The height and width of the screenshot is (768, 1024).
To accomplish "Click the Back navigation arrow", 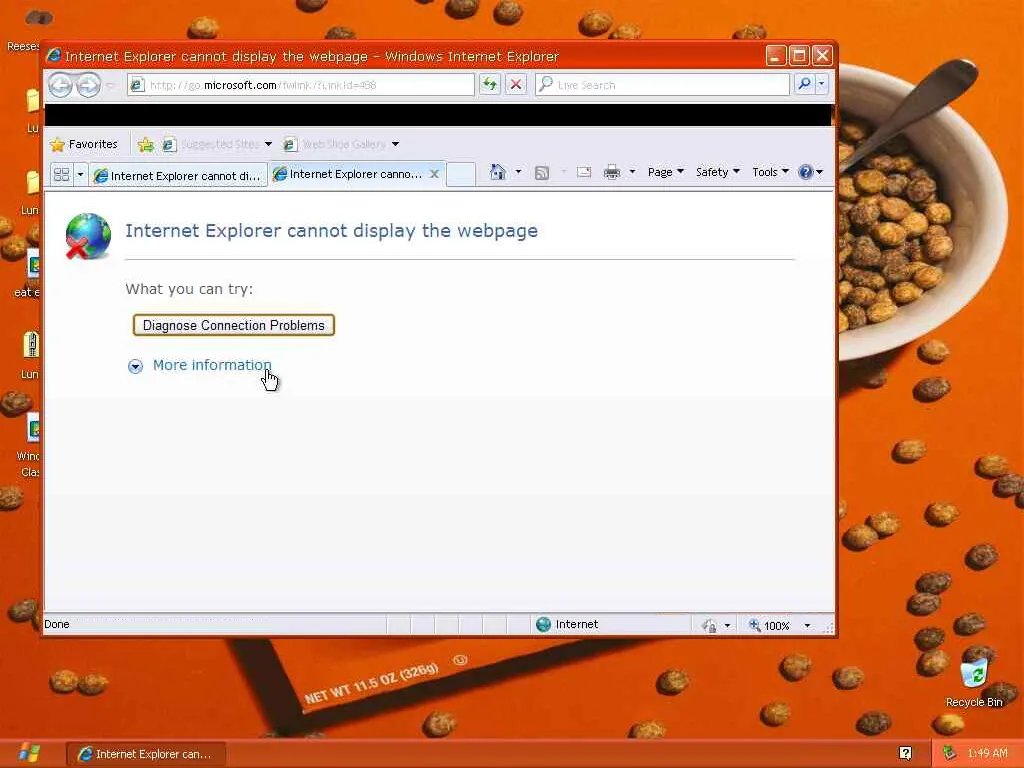I will pos(60,85).
